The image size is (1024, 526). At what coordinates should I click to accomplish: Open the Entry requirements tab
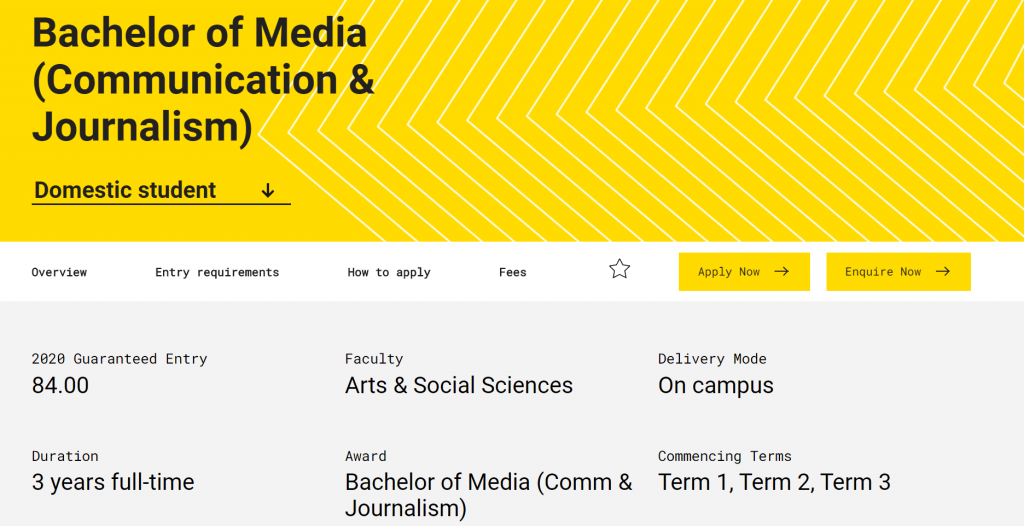[217, 272]
